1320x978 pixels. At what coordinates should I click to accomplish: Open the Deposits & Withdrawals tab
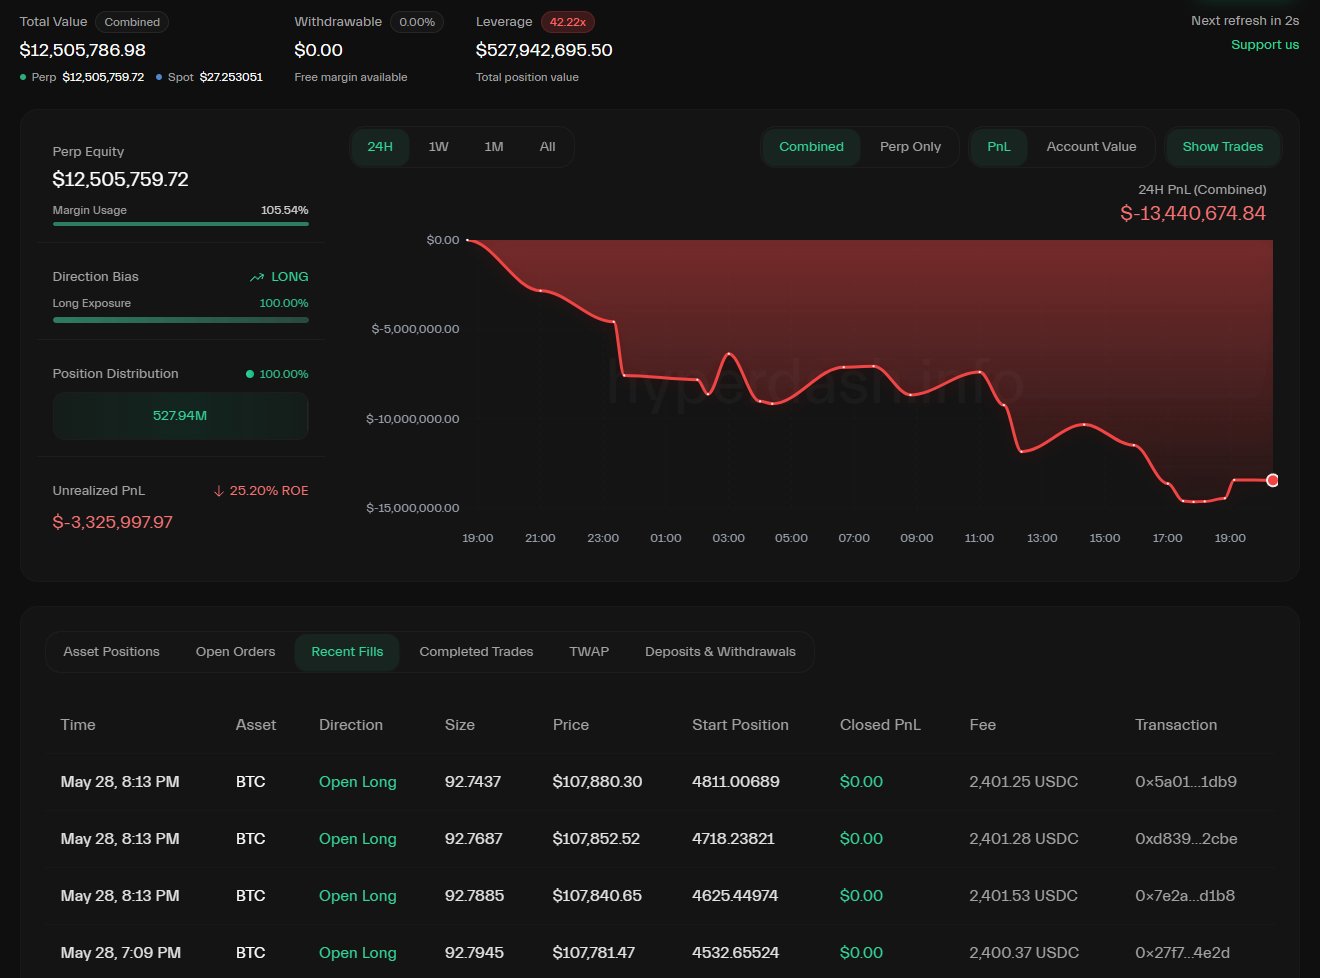[720, 652]
